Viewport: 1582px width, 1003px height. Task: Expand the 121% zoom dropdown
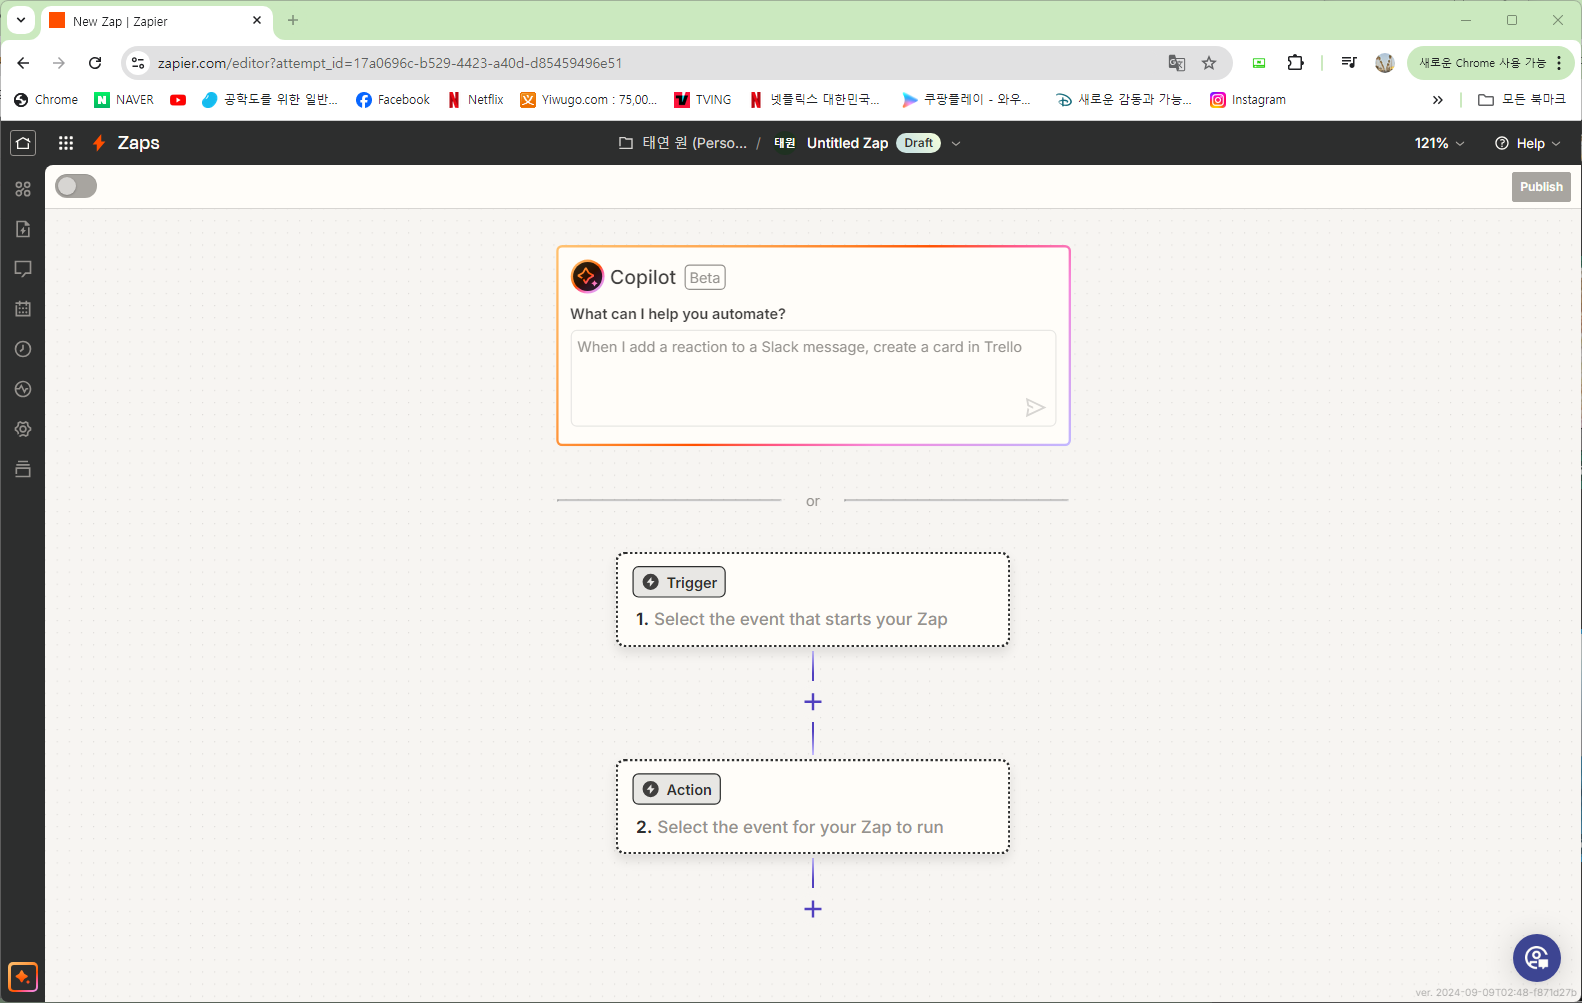tap(1439, 143)
